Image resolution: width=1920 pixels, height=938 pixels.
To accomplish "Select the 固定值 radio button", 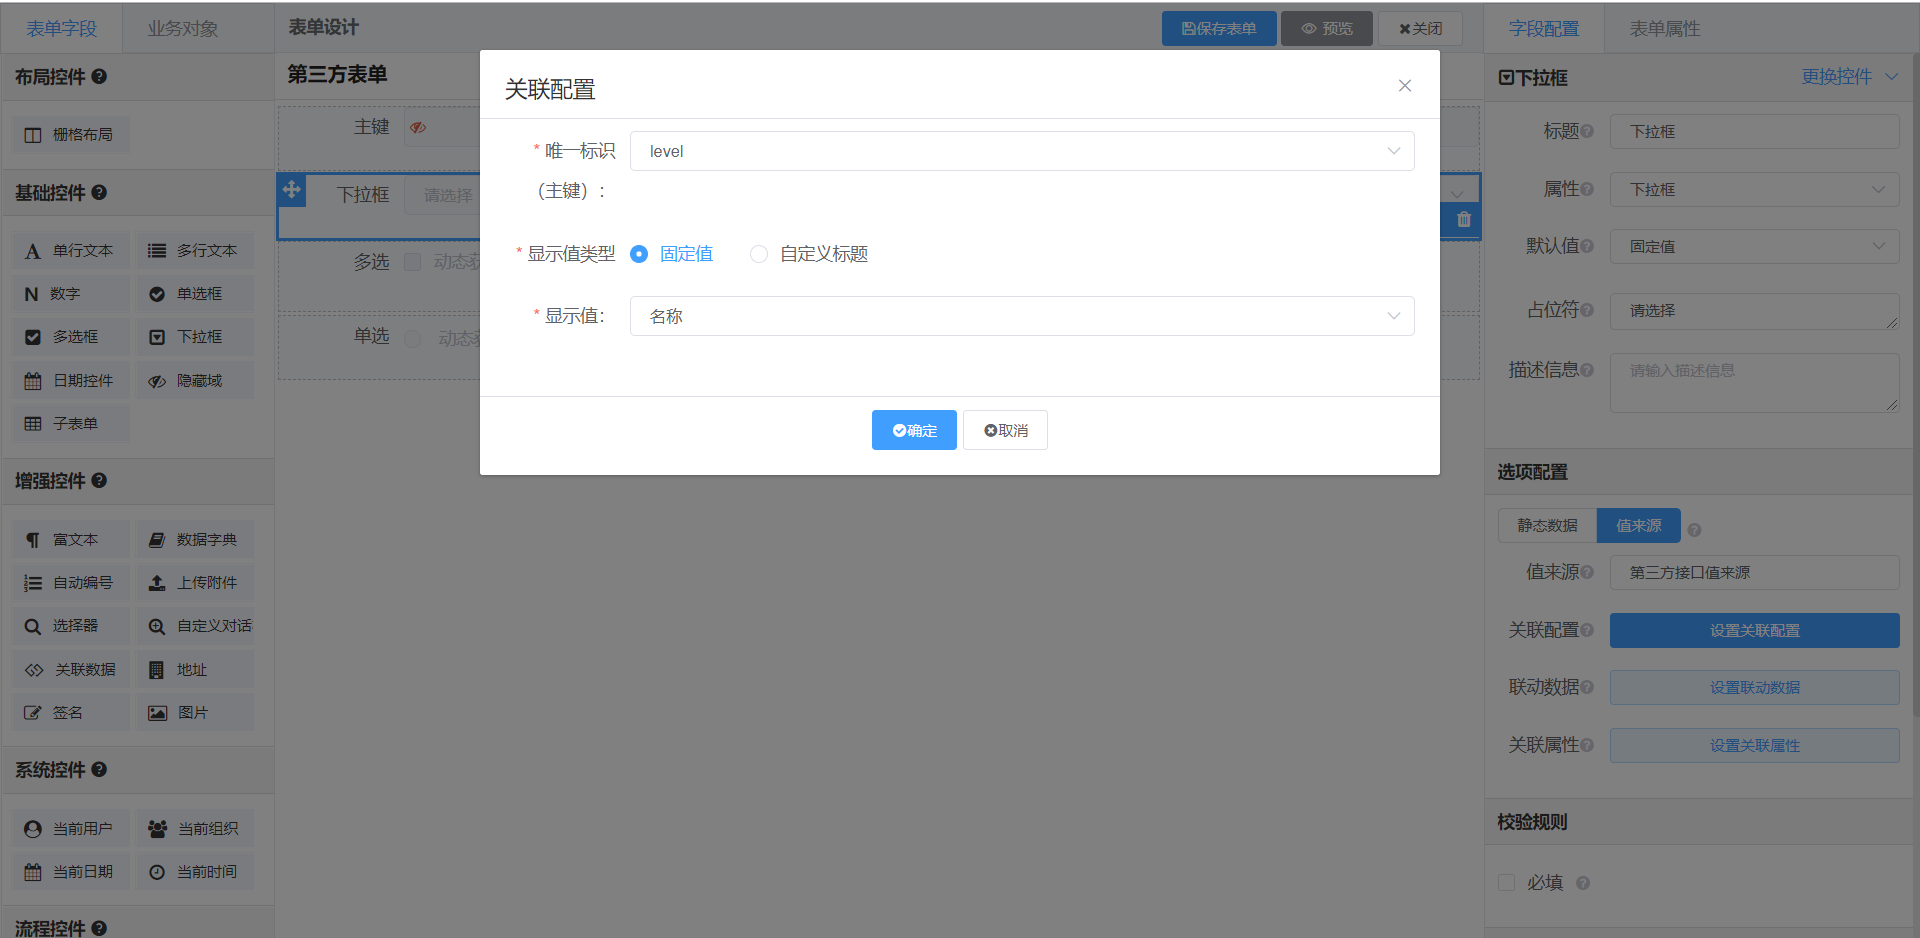I will coord(639,254).
